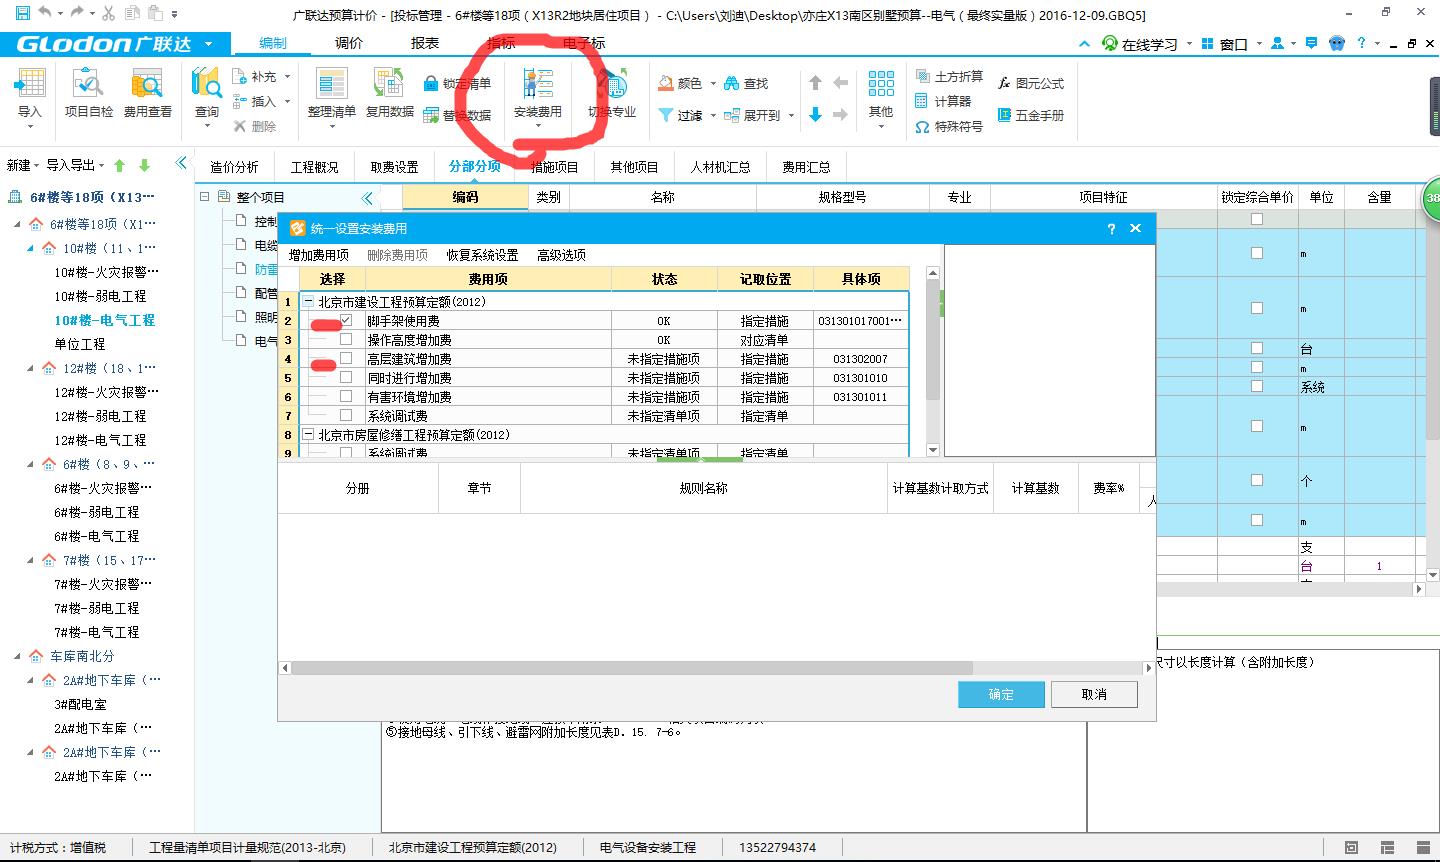Toggle 锁定综合单价 checkbox in 个 row
The width and height of the screenshot is (1440, 862).
click(x=1257, y=479)
